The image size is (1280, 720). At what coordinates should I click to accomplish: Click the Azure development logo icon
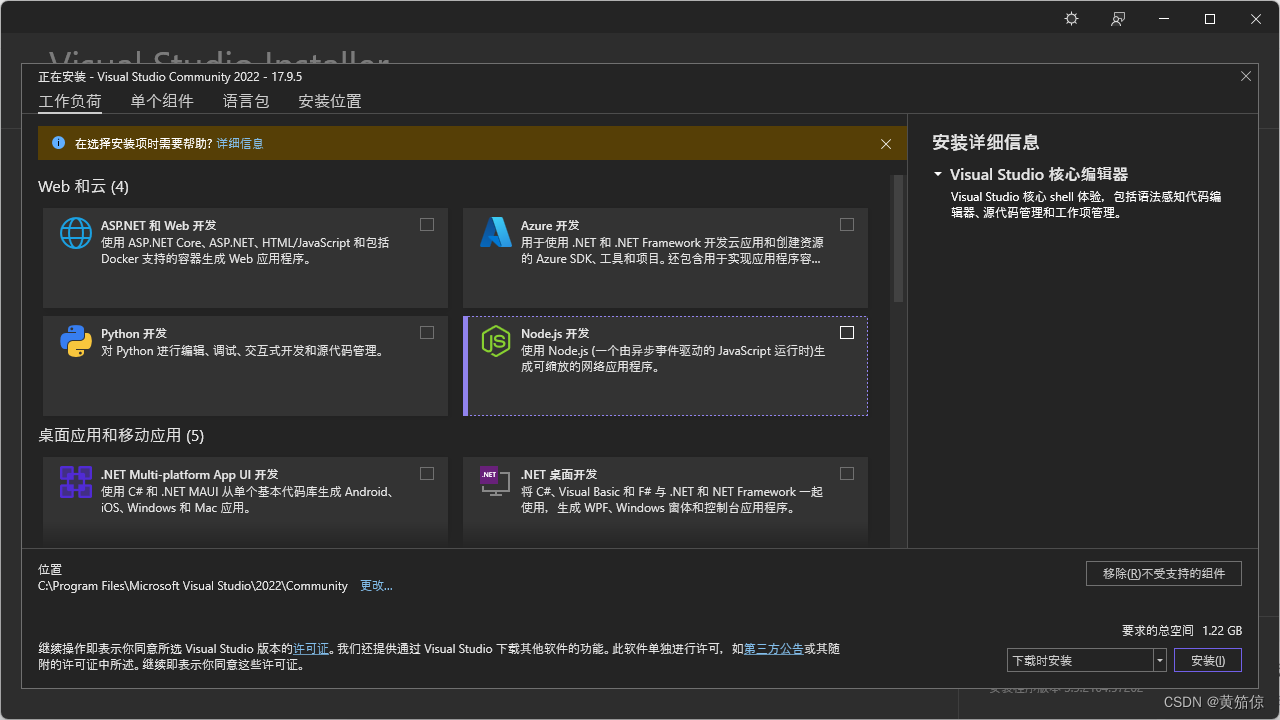pyautogui.click(x=496, y=232)
